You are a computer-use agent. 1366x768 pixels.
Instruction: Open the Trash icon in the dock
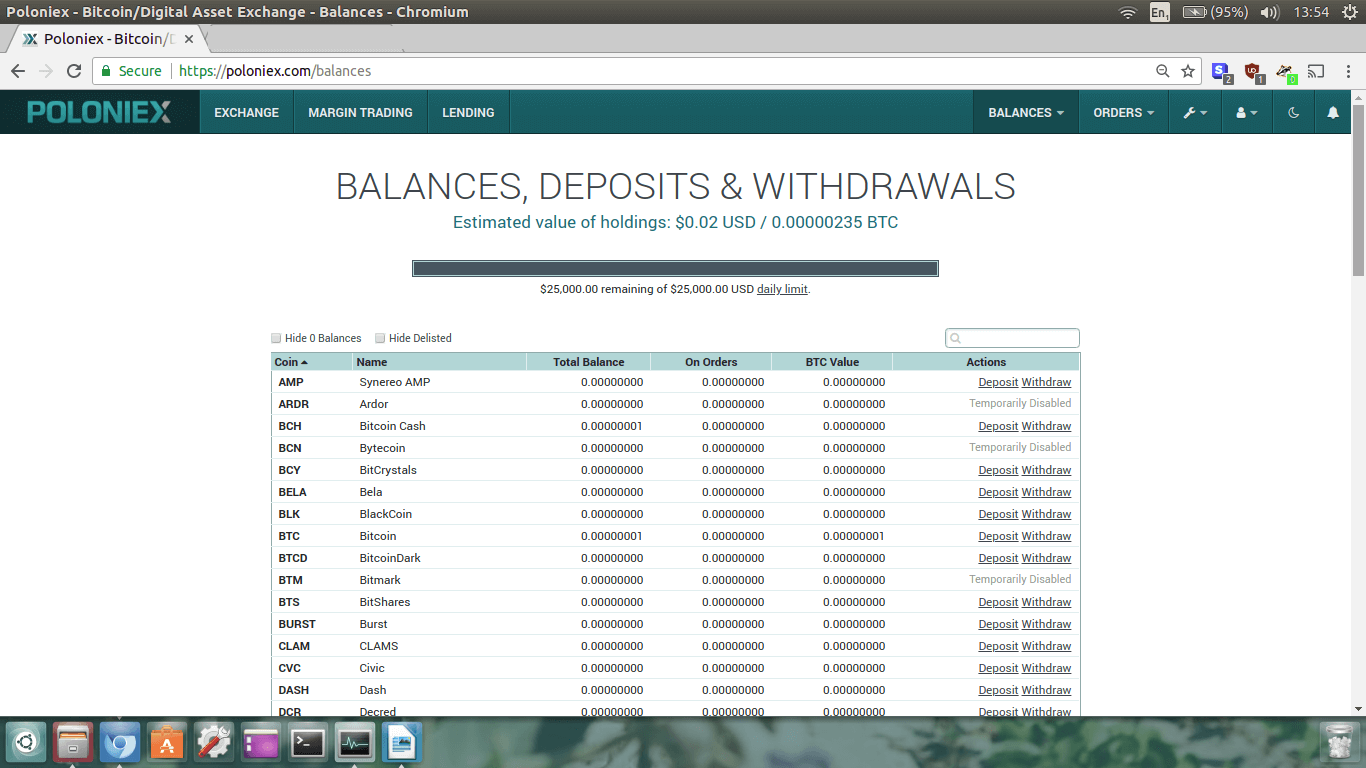[1339, 743]
